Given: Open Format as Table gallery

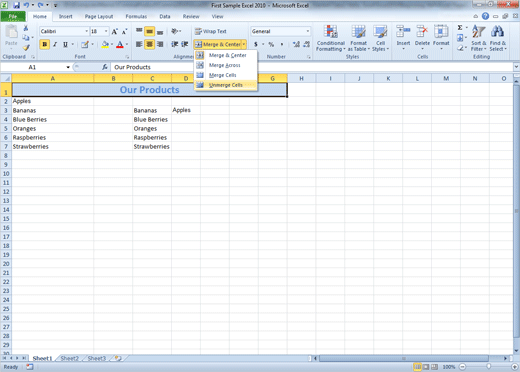Looking at the screenshot, I should pos(359,38).
